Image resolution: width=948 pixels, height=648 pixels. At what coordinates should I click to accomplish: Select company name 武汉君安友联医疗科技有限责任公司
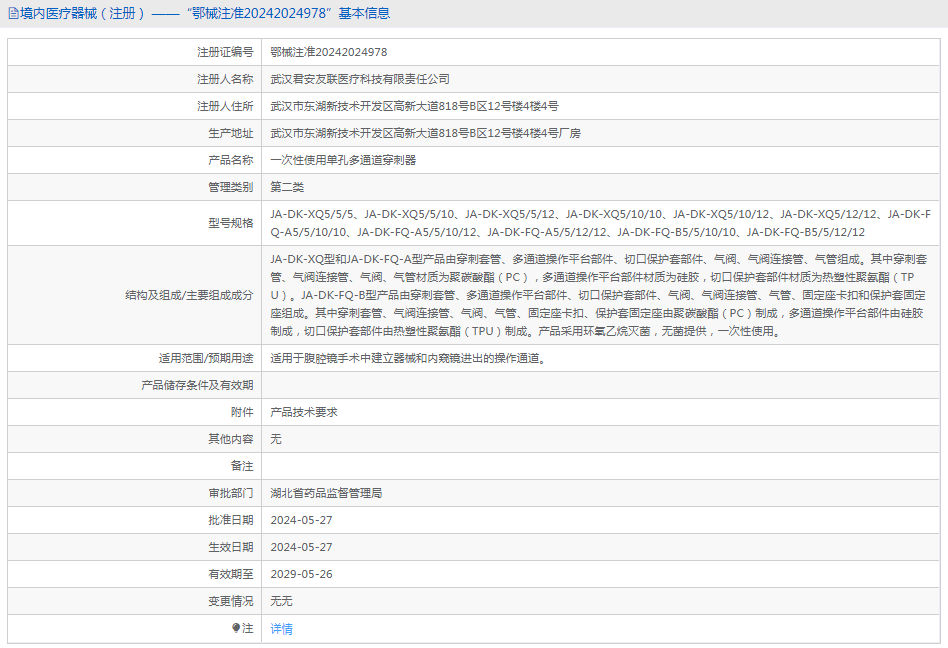[x=360, y=79]
